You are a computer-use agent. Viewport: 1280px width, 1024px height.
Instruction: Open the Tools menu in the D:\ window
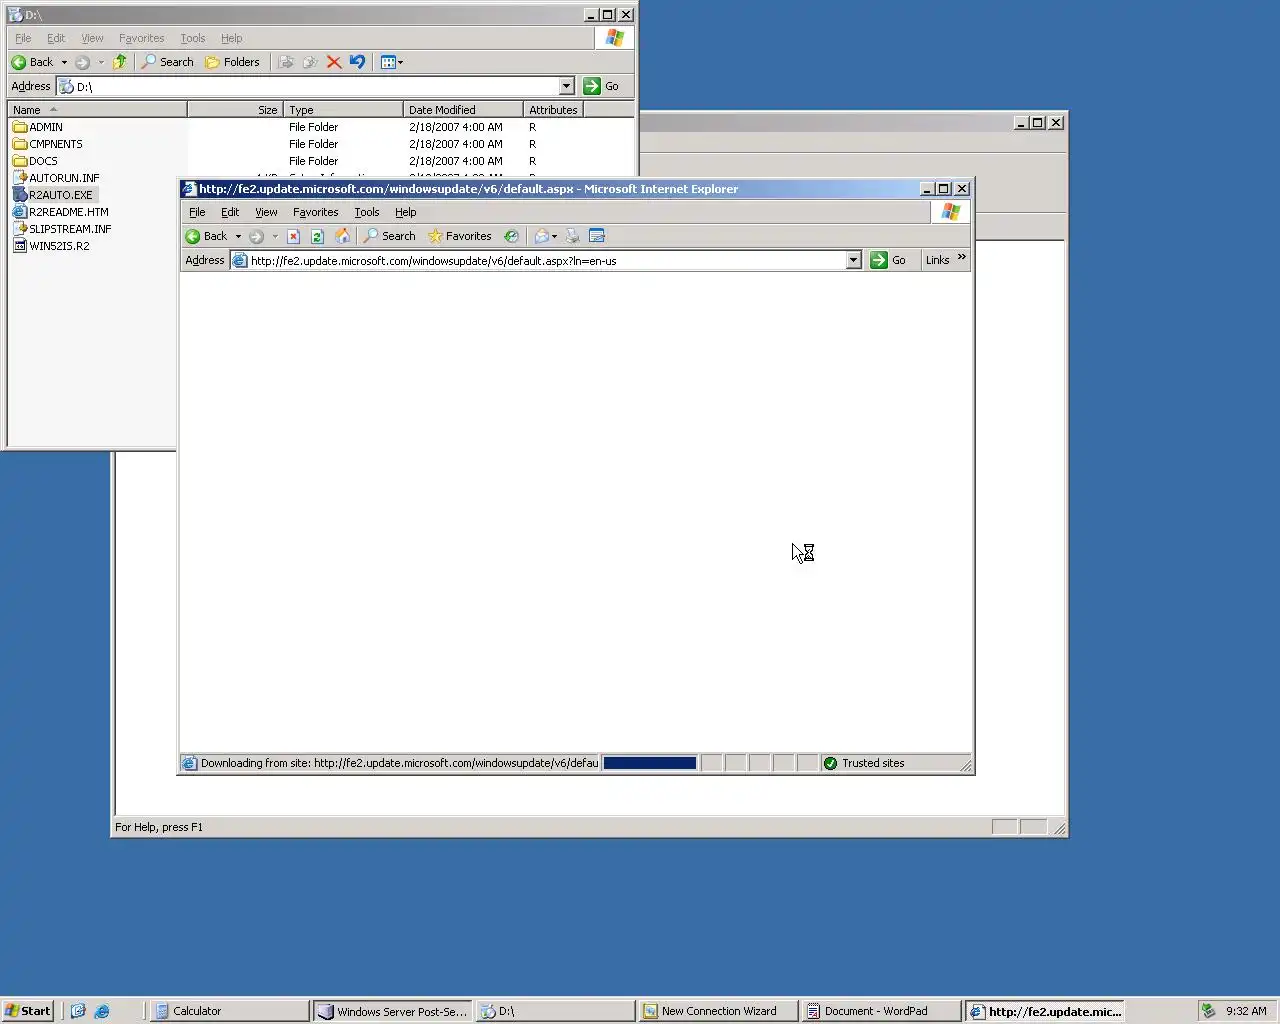193,38
